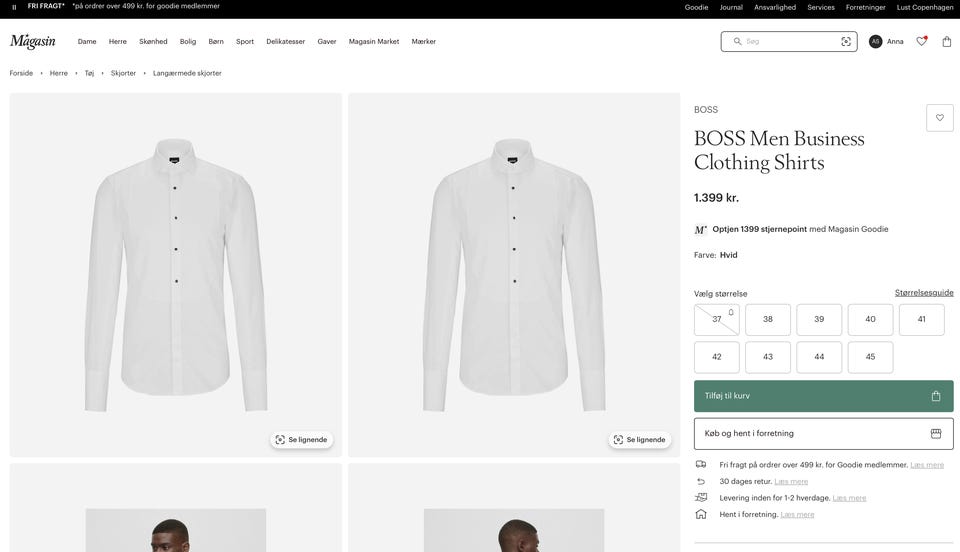Click the search input field
Image resolution: width=960 pixels, height=552 pixels.
790,41
